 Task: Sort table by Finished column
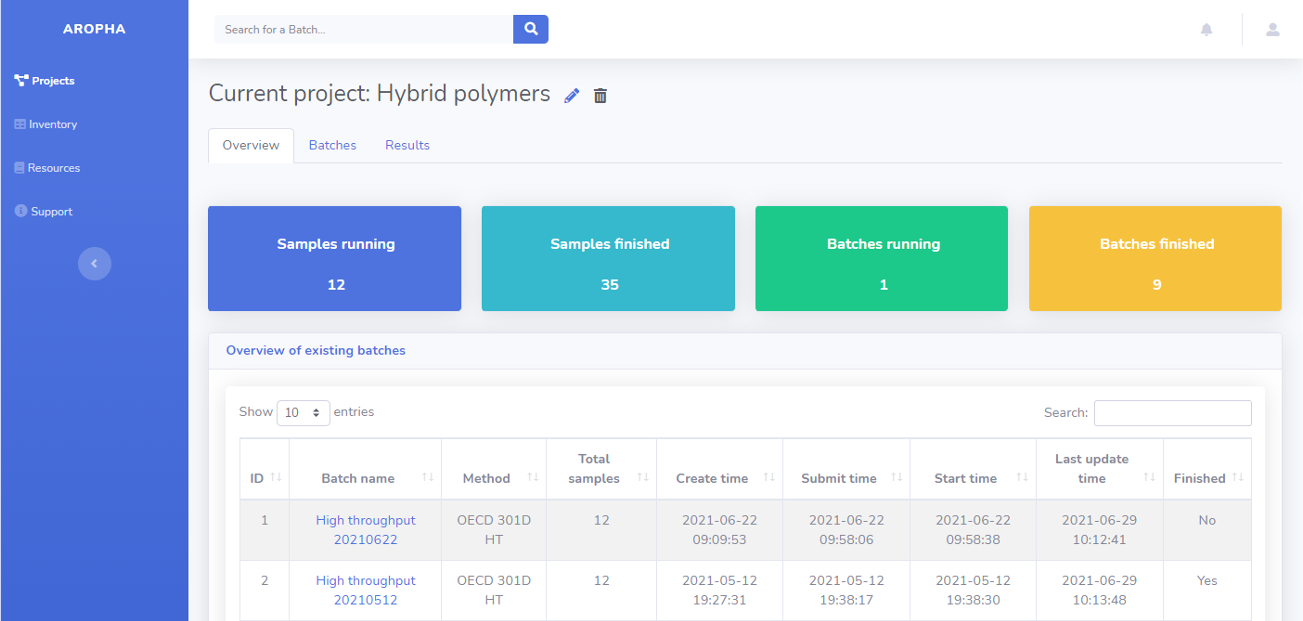point(1207,478)
